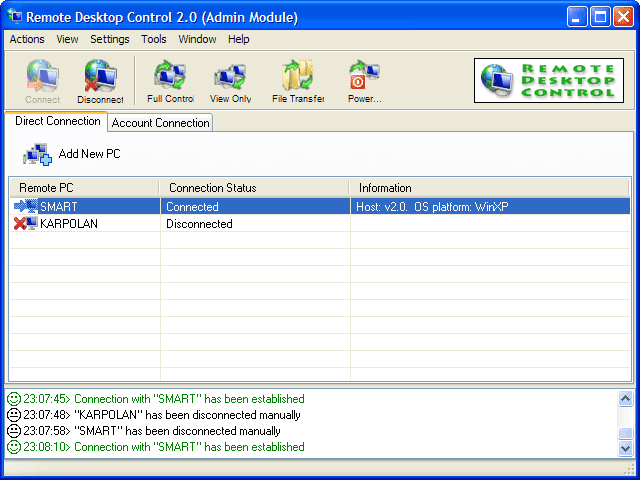Click the 23:08:10 connection established log line
This screenshot has width=640, height=480.
pos(164,447)
